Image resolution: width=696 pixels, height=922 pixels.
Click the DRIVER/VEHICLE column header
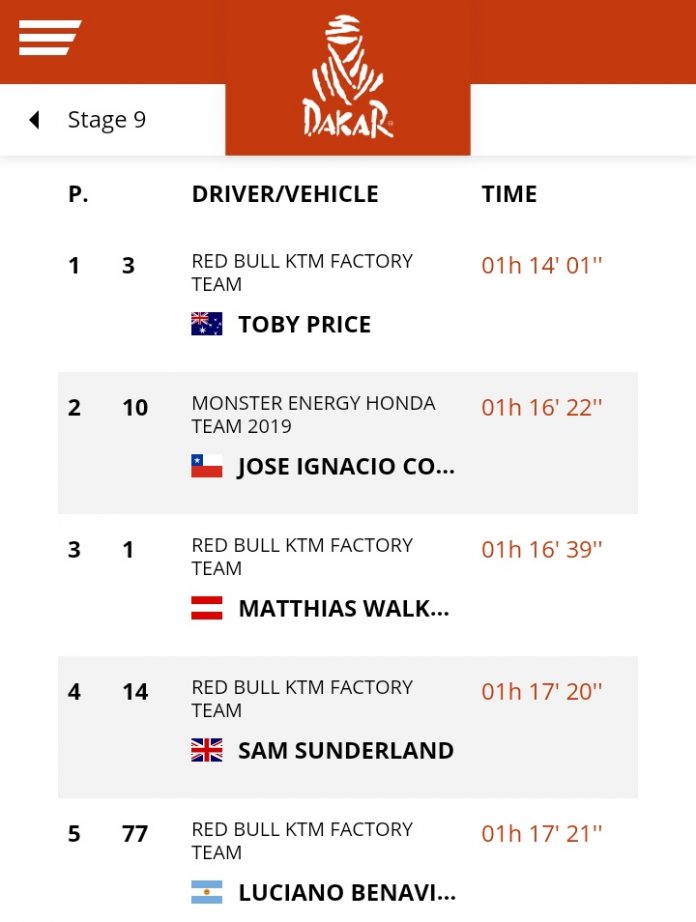pos(285,194)
